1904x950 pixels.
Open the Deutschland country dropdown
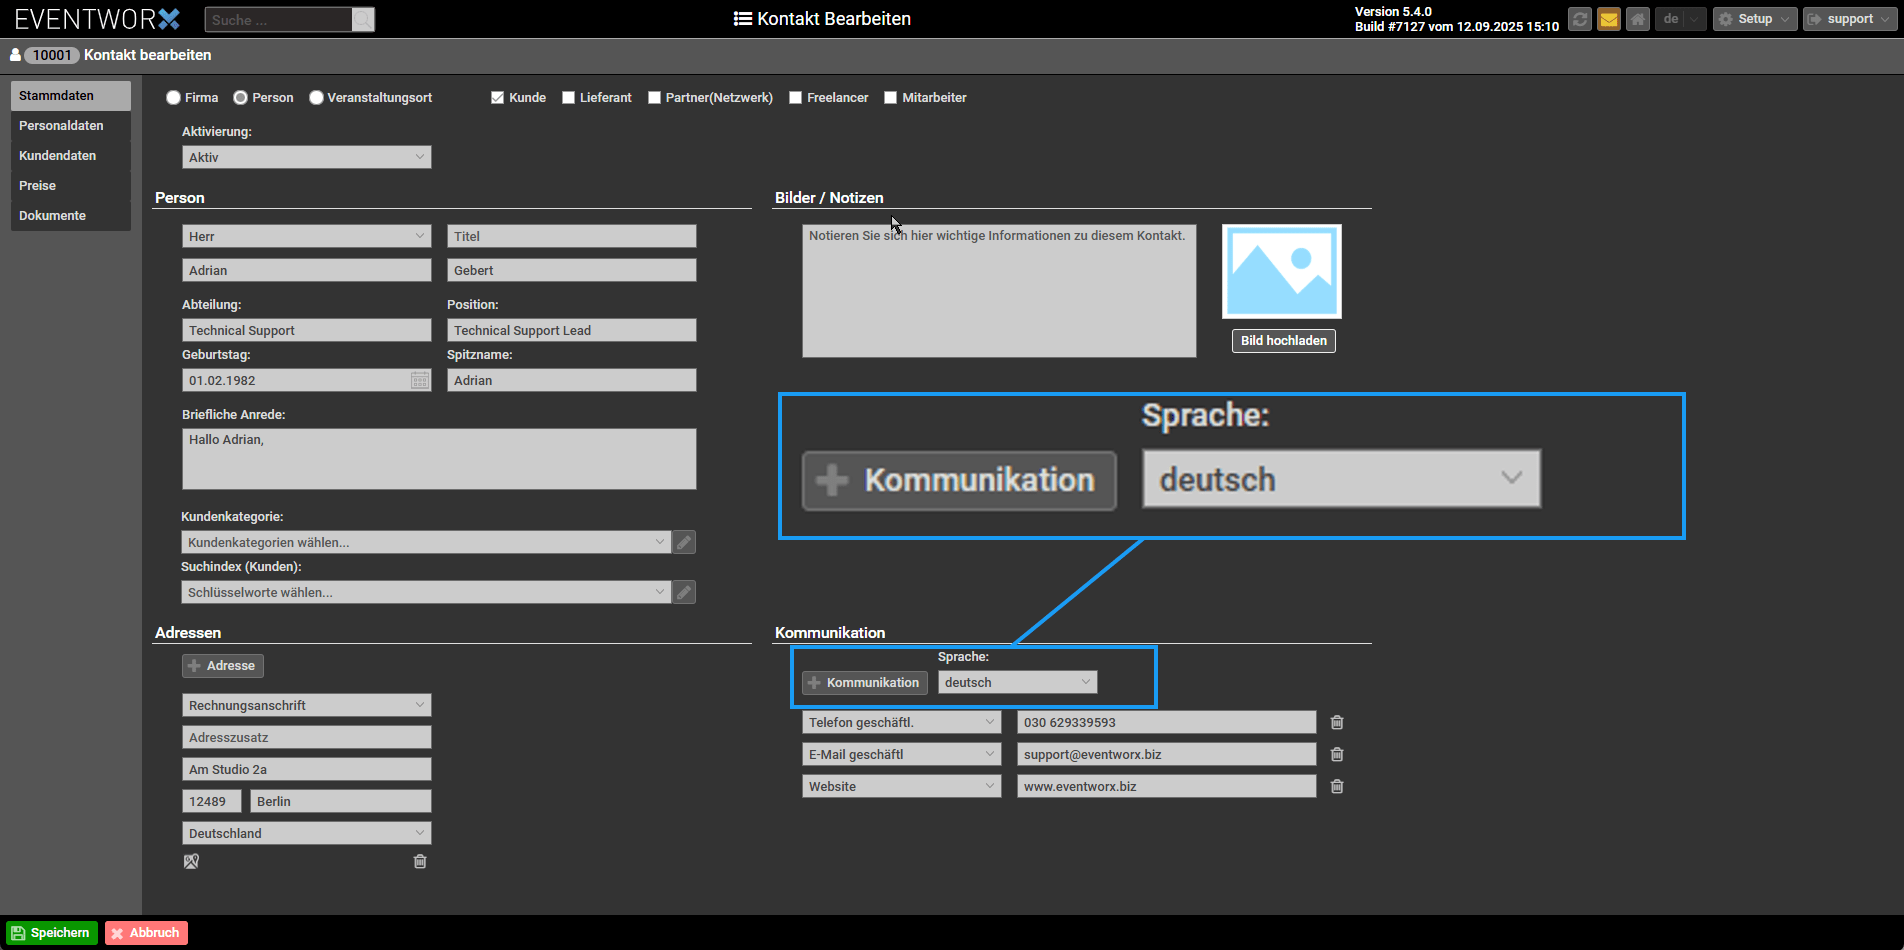pyautogui.click(x=306, y=833)
